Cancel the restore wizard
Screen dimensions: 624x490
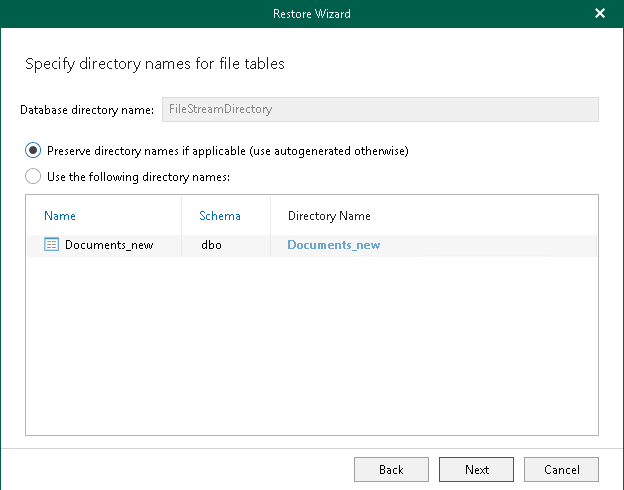[x=561, y=469]
